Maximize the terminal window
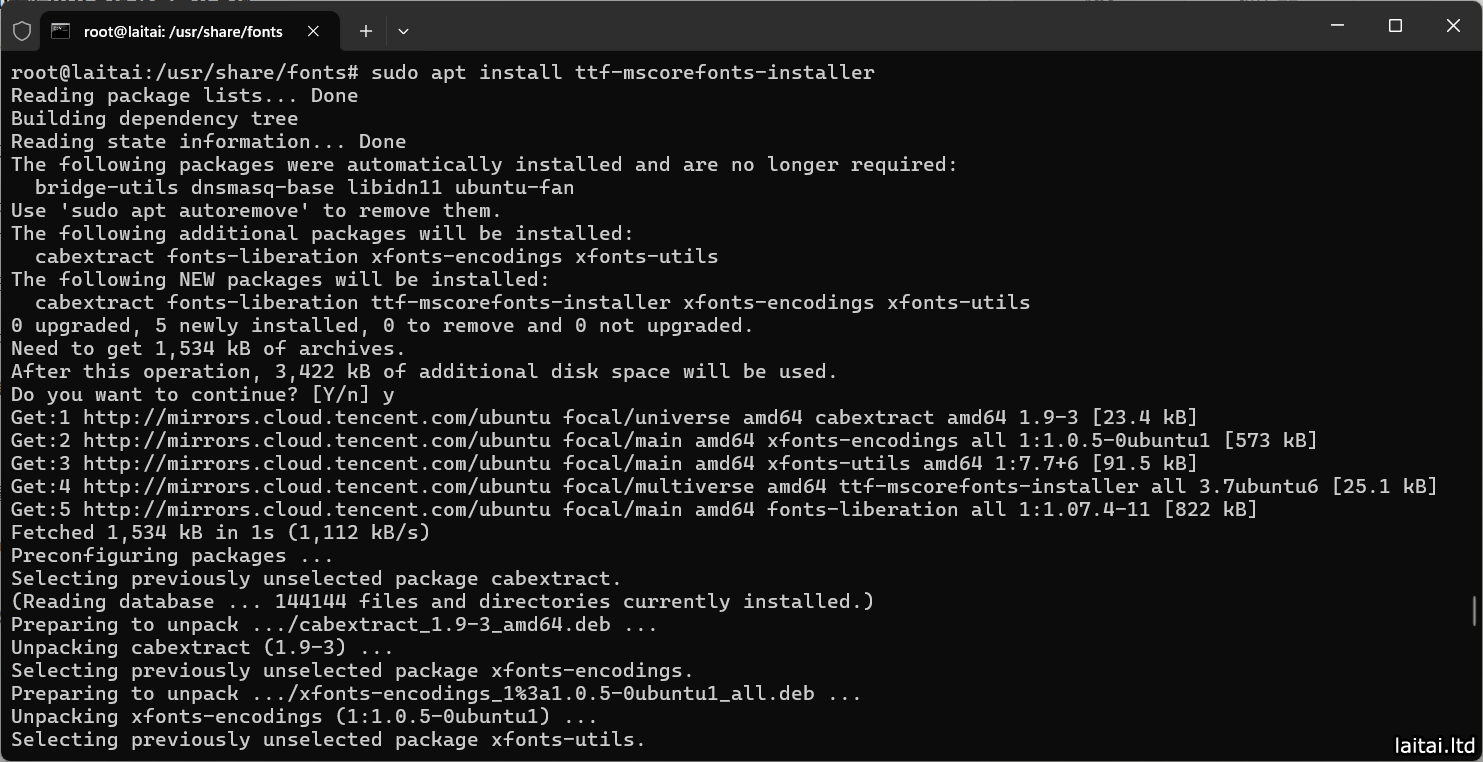The image size is (1483, 762). 1395,26
